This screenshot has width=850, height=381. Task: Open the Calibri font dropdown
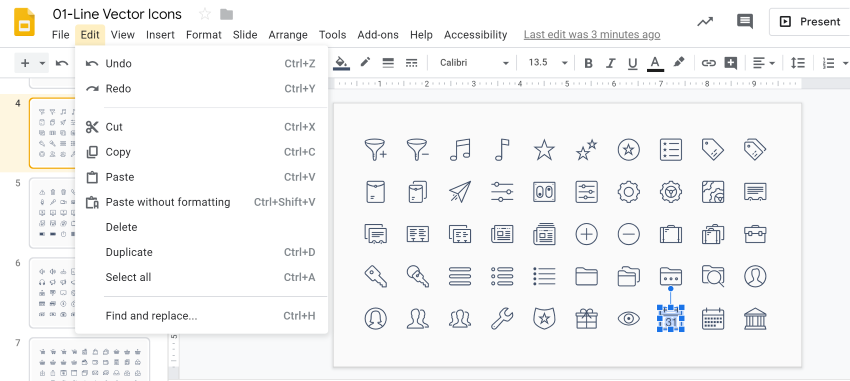[x=474, y=63]
